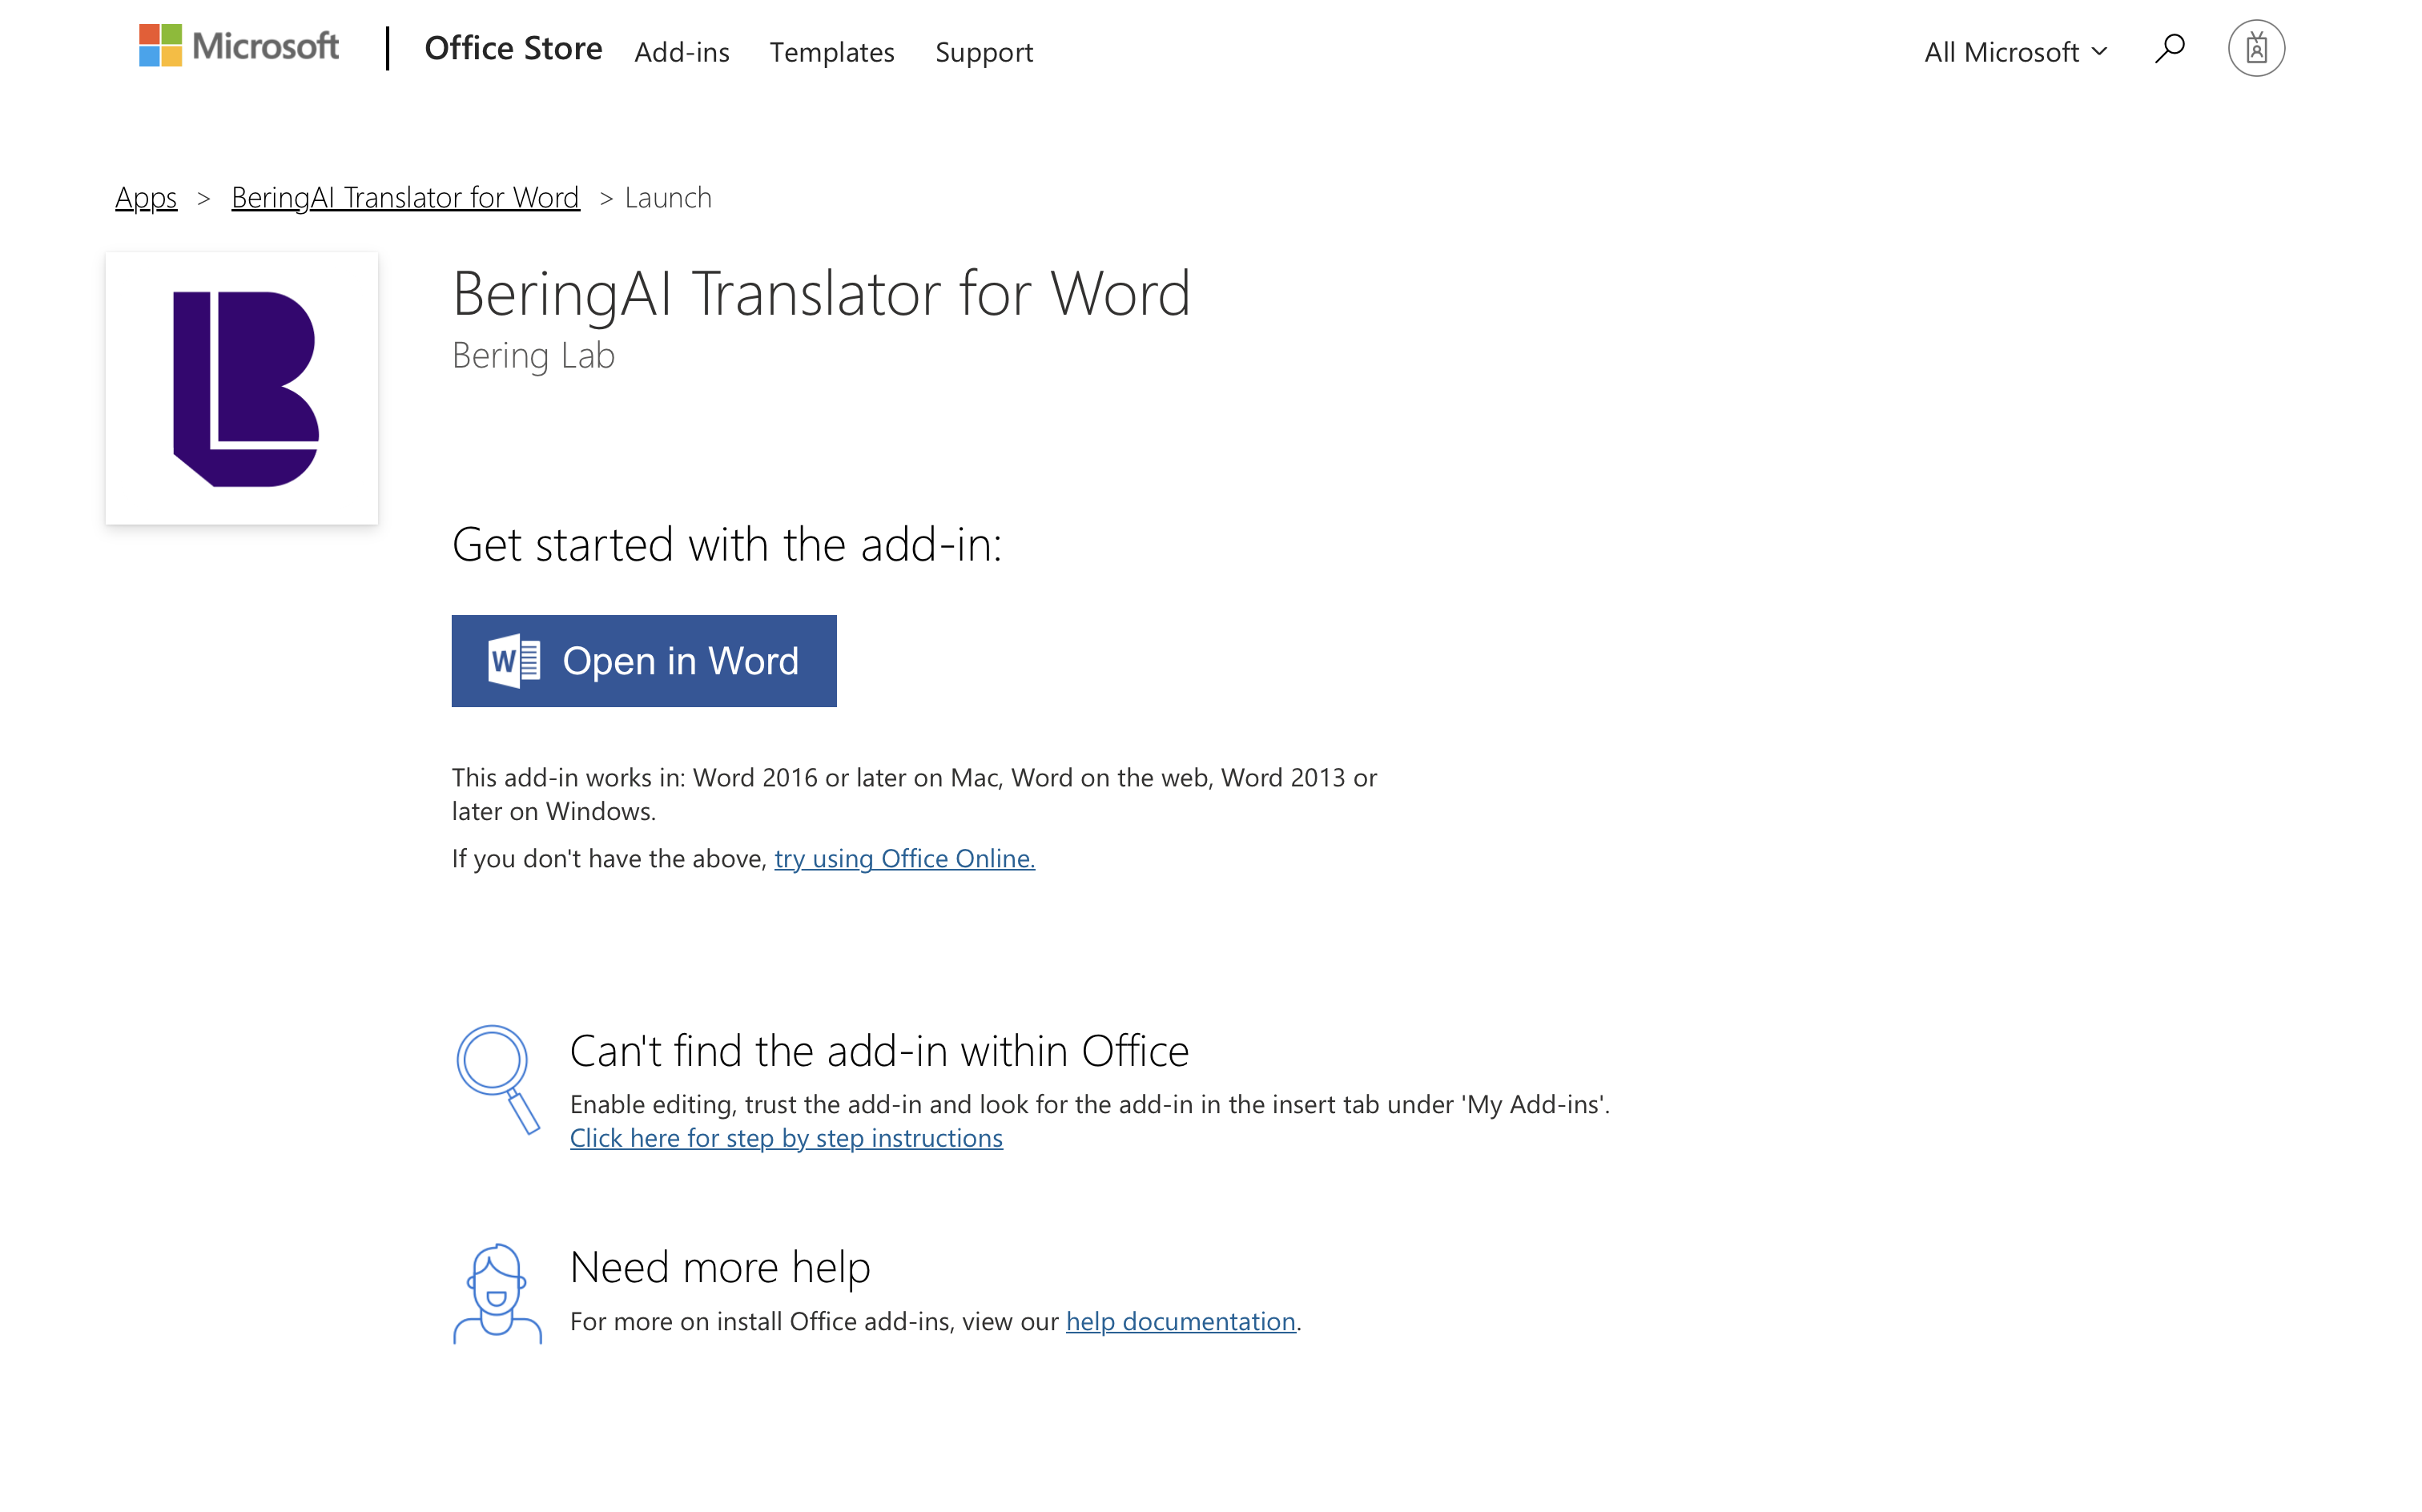Image resolution: width=2422 pixels, height=1512 pixels.
Task: Navigate to Apps breadcrumb
Action: click(146, 197)
